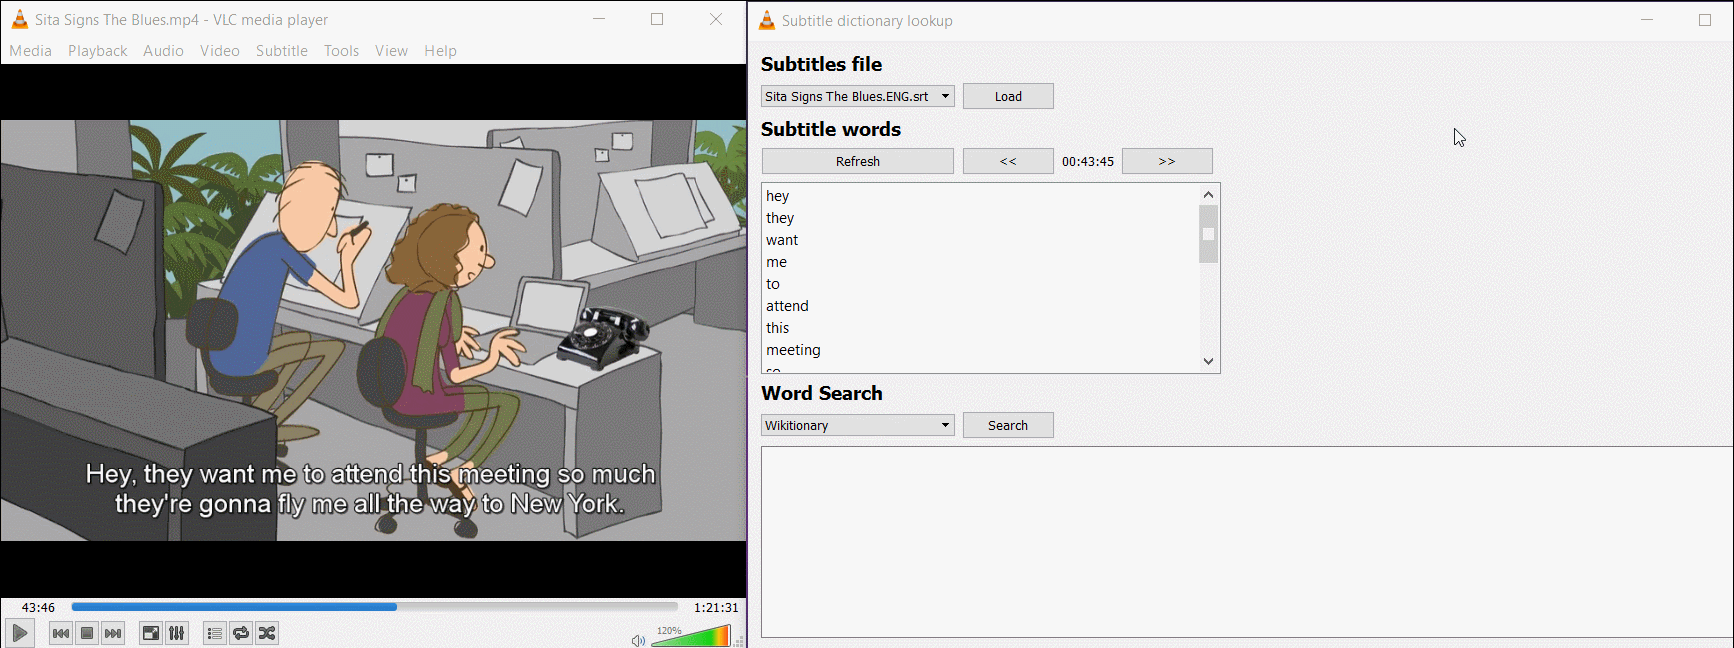Select the word 'this' in list

778,328
